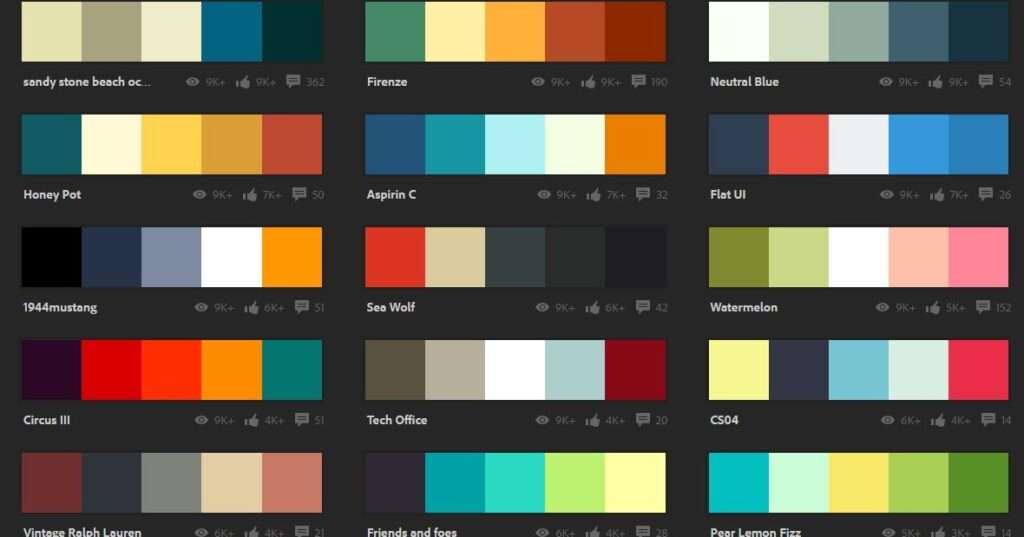The height and width of the screenshot is (537, 1024).
Task: Pick the green swatch in Firenze palette
Action: pyautogui.click(x=395, y=31)
